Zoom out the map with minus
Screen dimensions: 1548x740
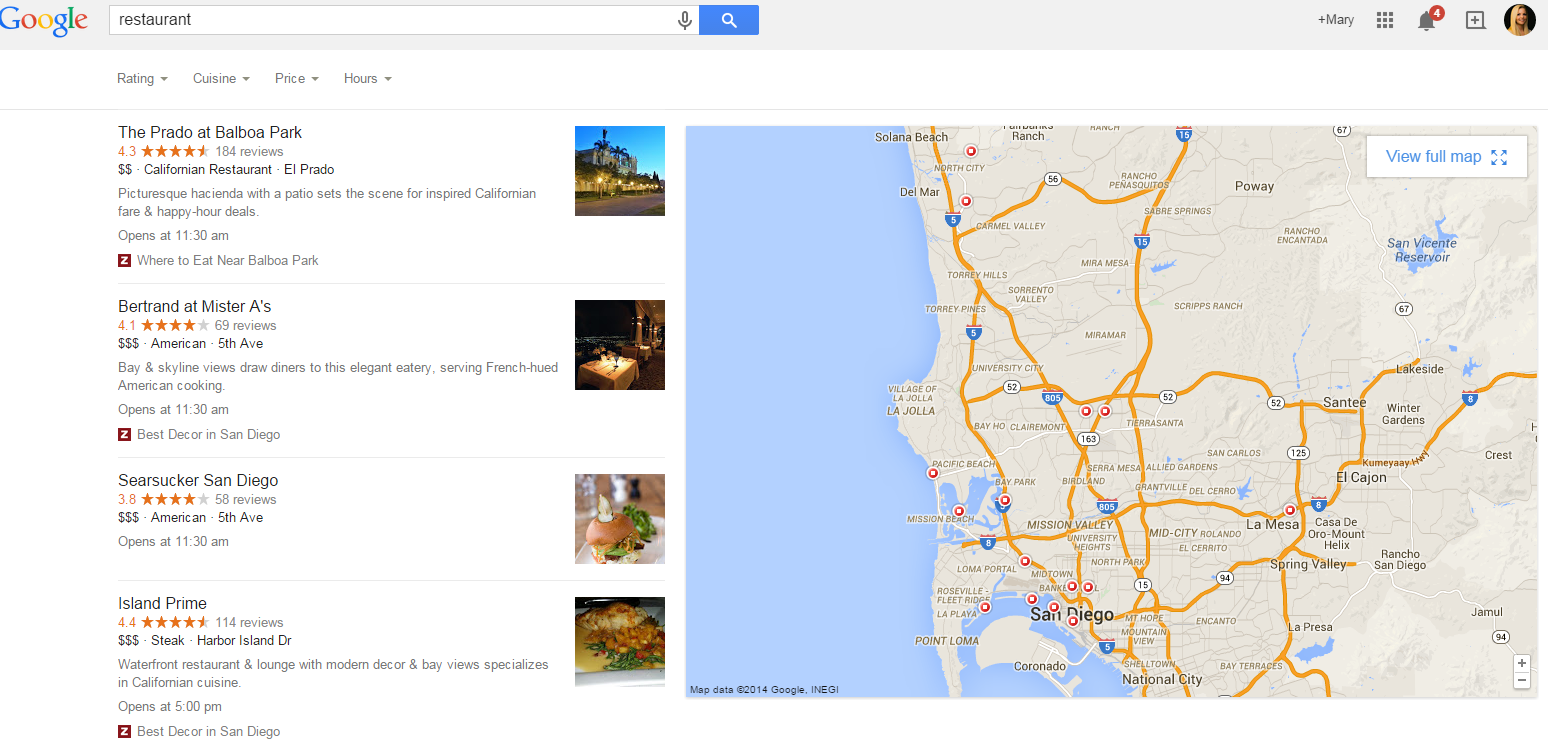[x=1522, y=681]
